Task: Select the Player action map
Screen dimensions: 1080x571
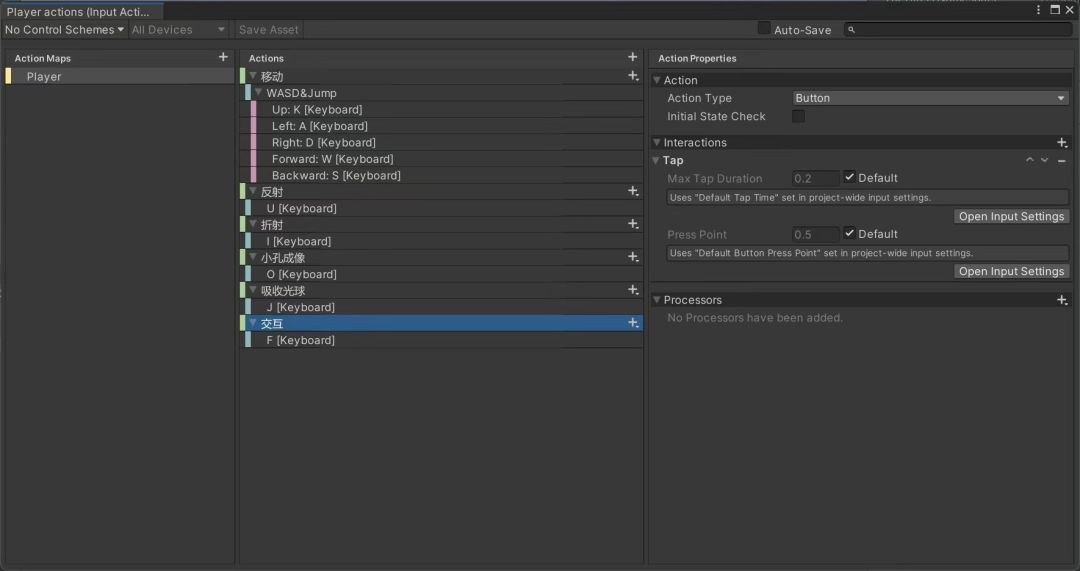Action: tap(120, 76)
